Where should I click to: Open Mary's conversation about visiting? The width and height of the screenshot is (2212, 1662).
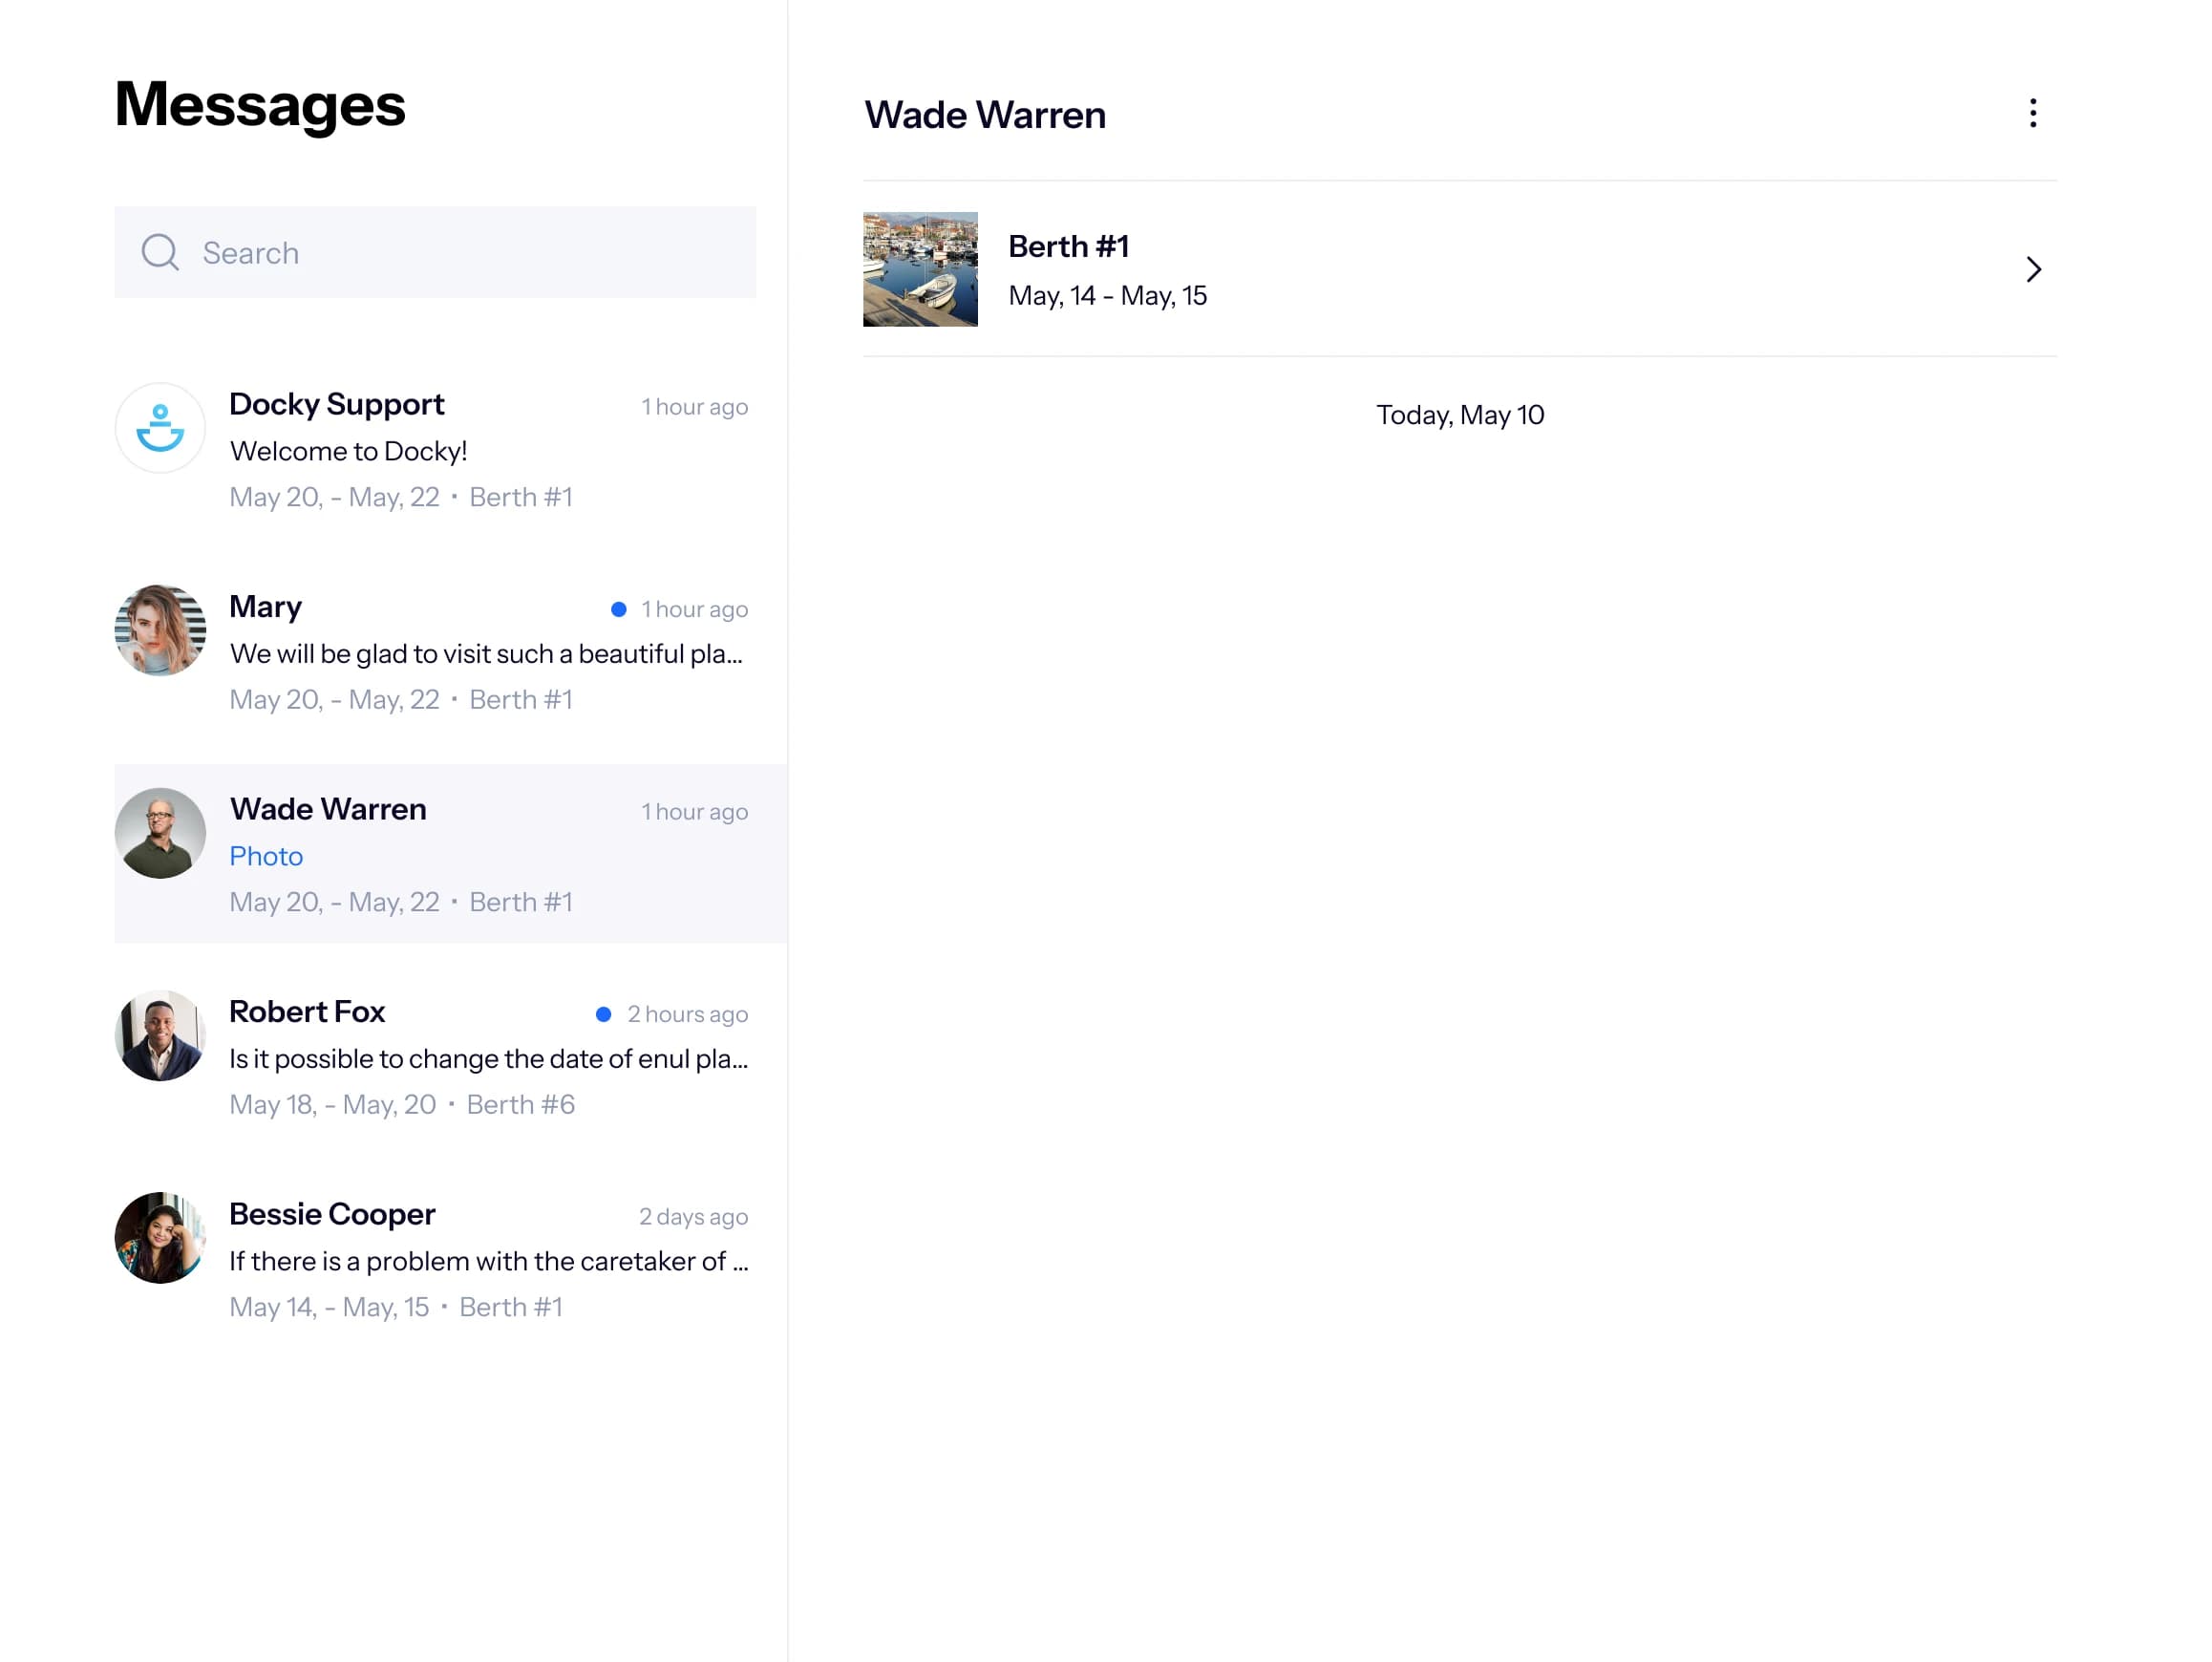(485, 654)
